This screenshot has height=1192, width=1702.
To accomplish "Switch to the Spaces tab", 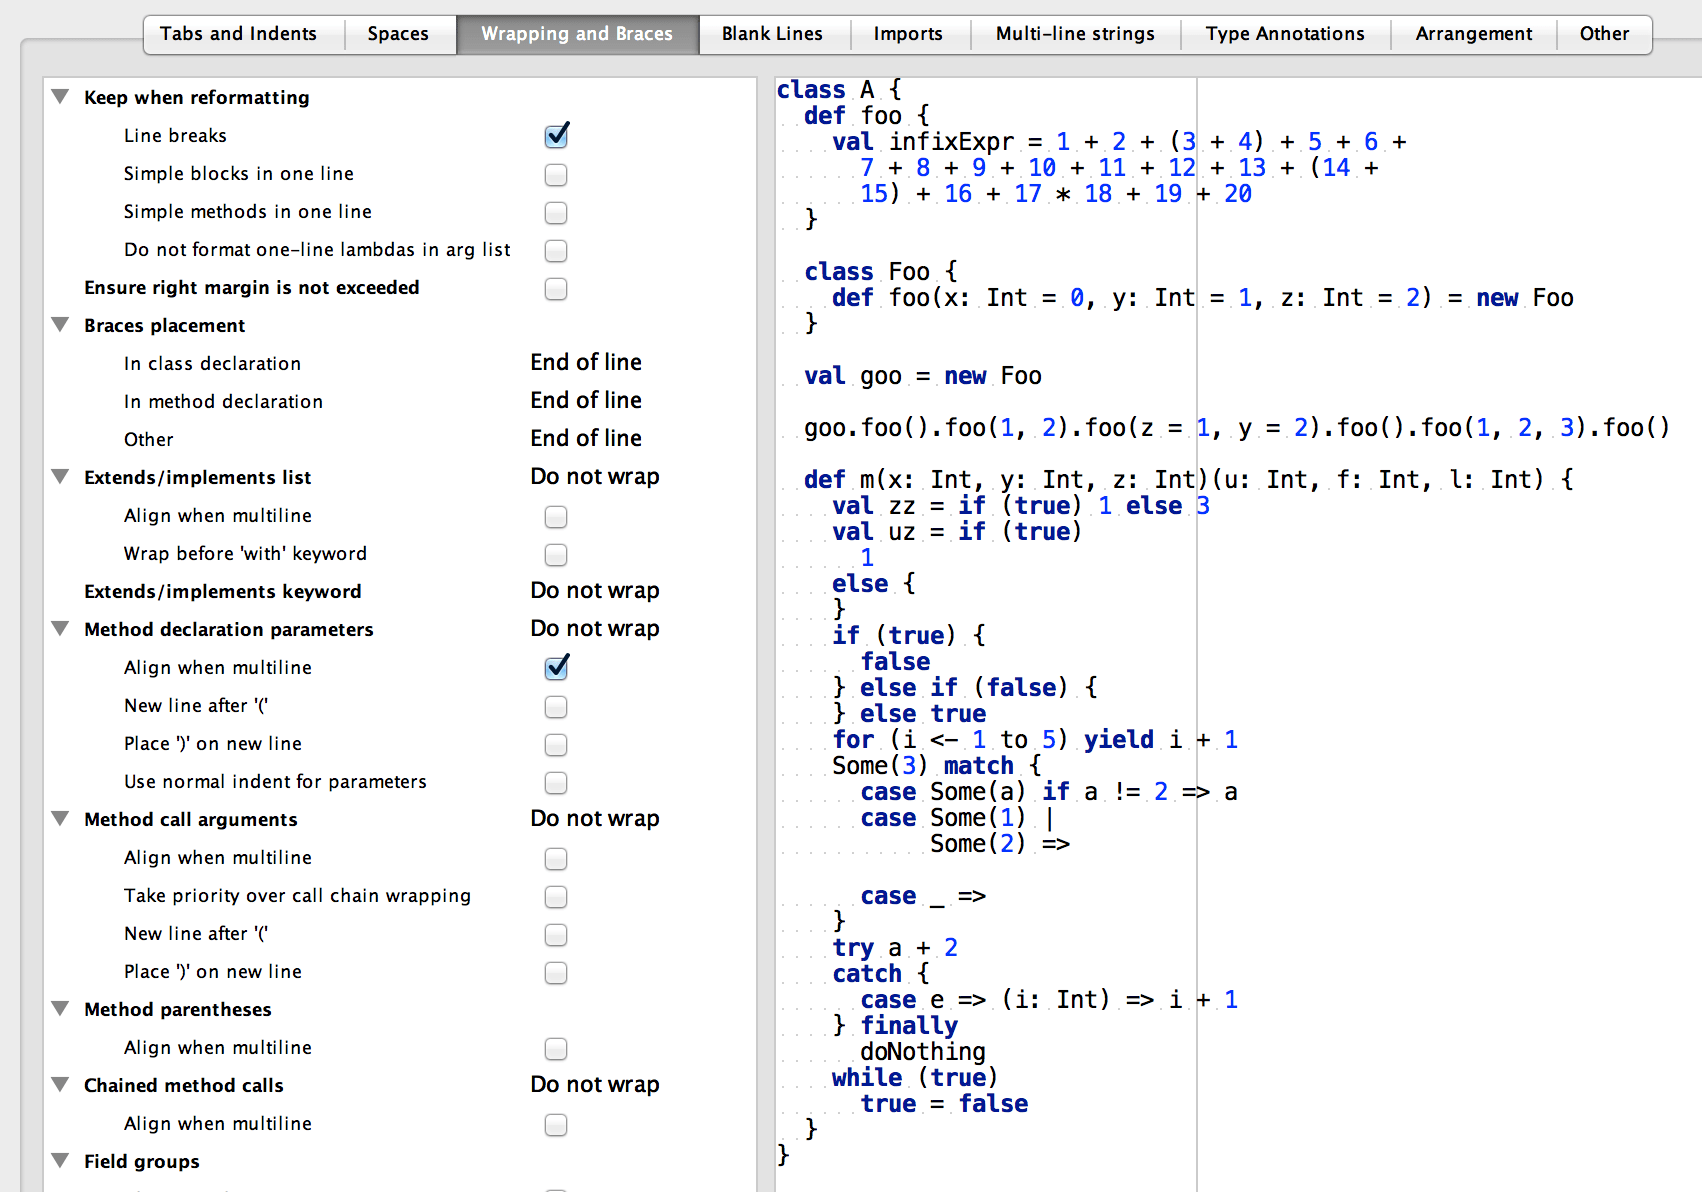I will (x=399, y=33).
